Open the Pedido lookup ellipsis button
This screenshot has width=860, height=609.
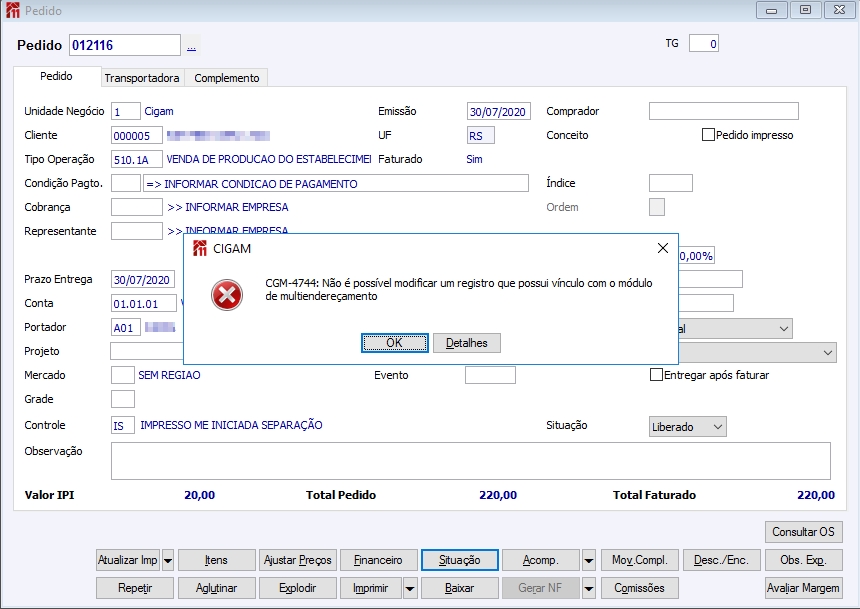192,46
